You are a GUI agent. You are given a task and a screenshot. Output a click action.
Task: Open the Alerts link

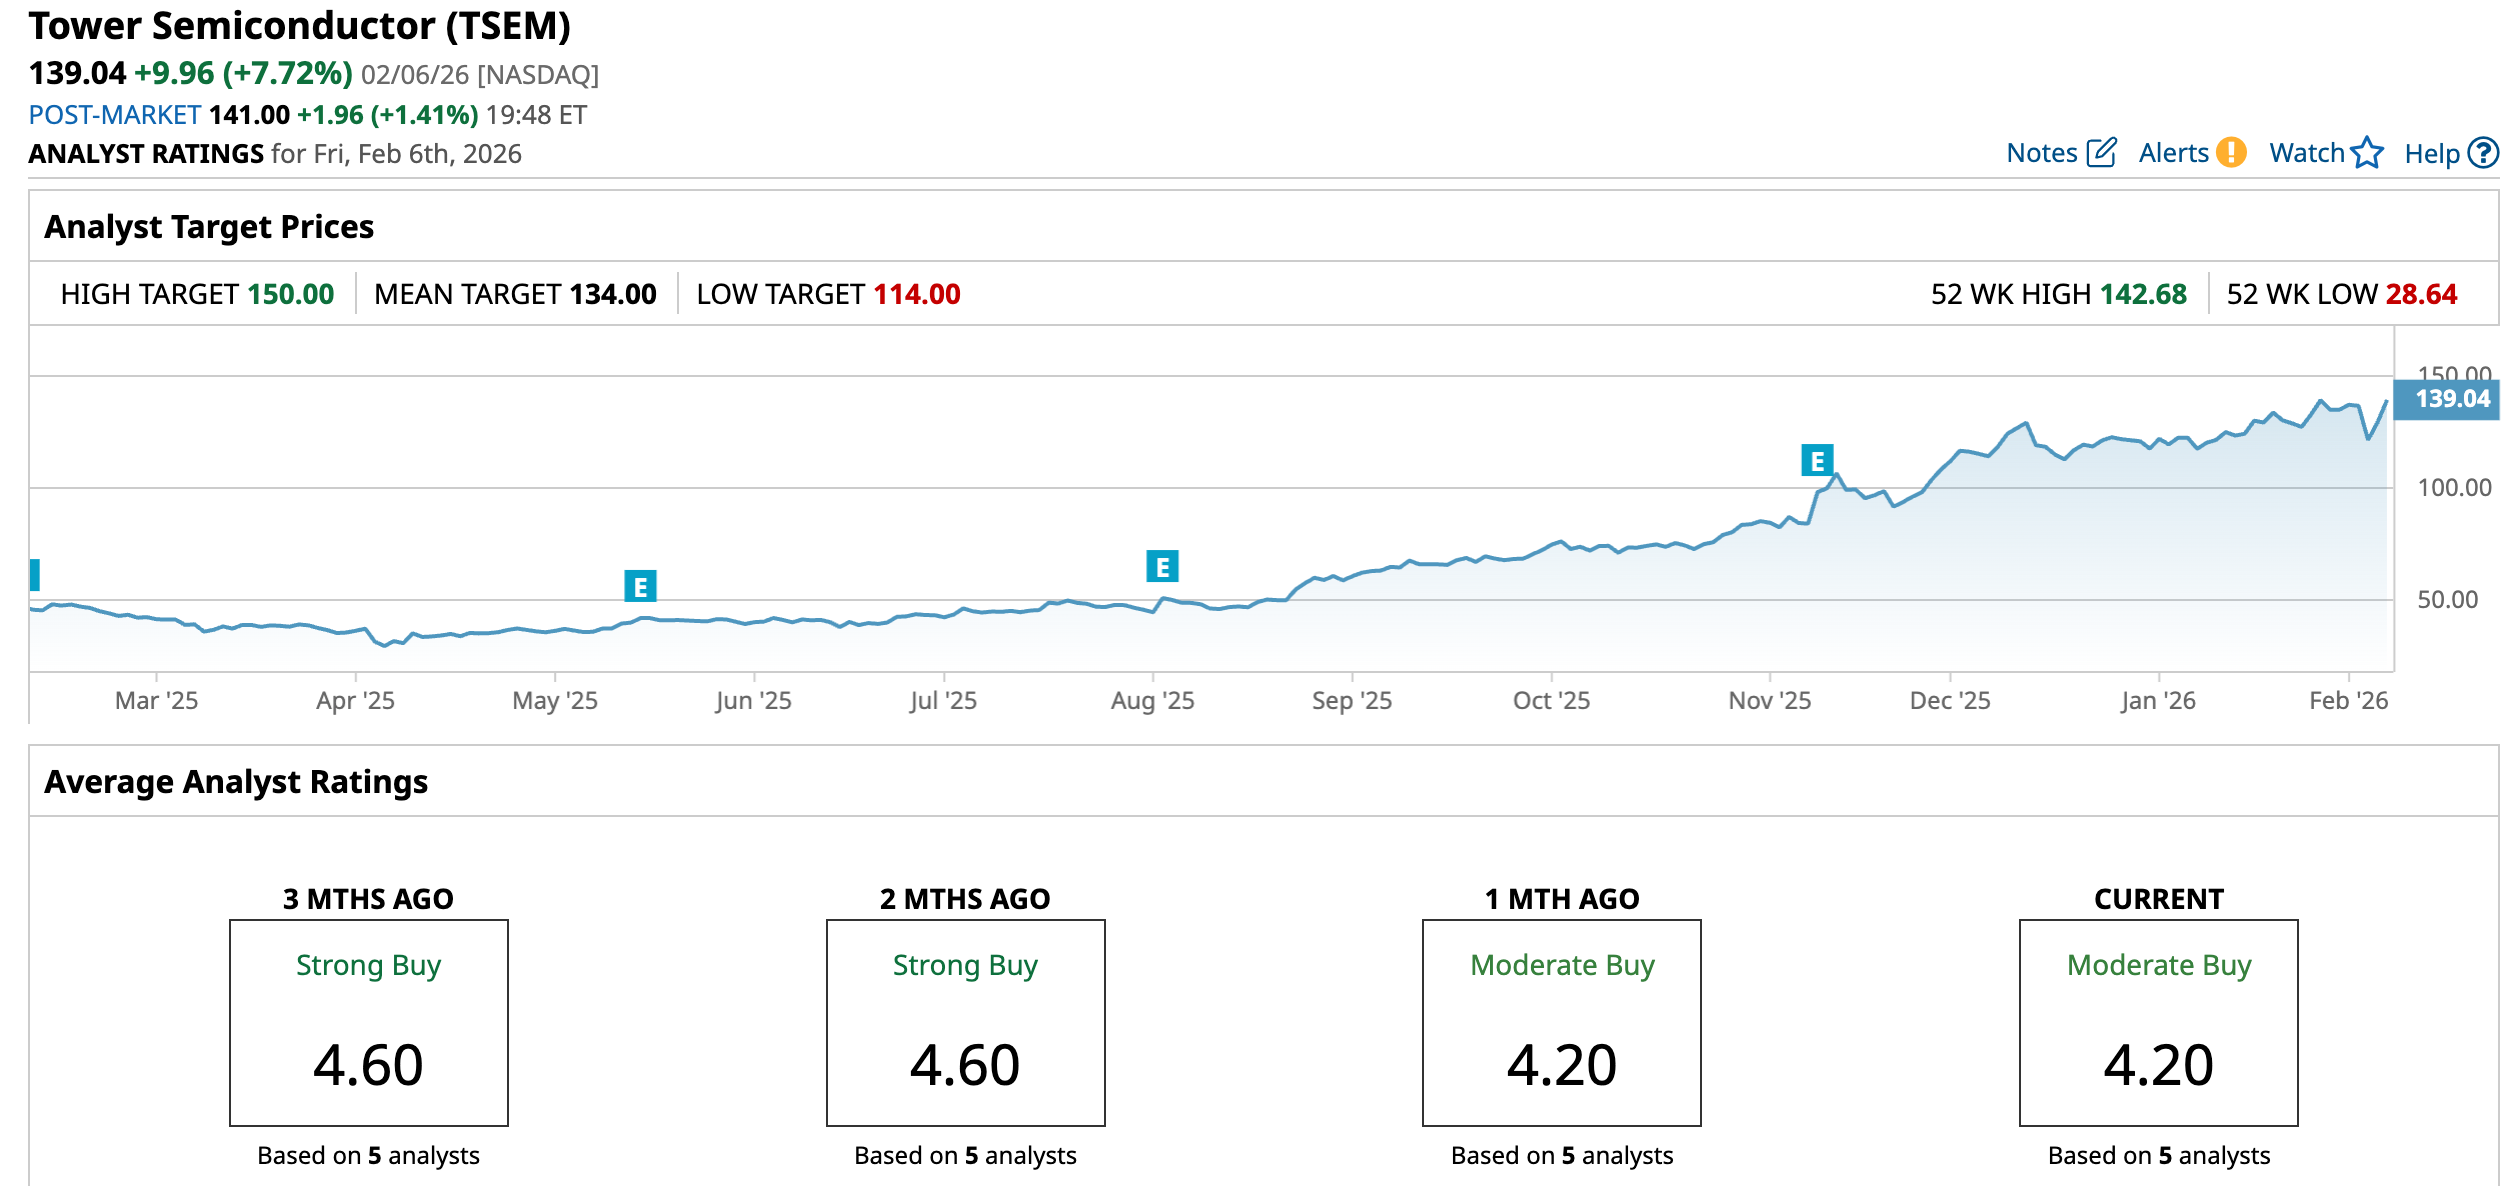coord(2173,153)
